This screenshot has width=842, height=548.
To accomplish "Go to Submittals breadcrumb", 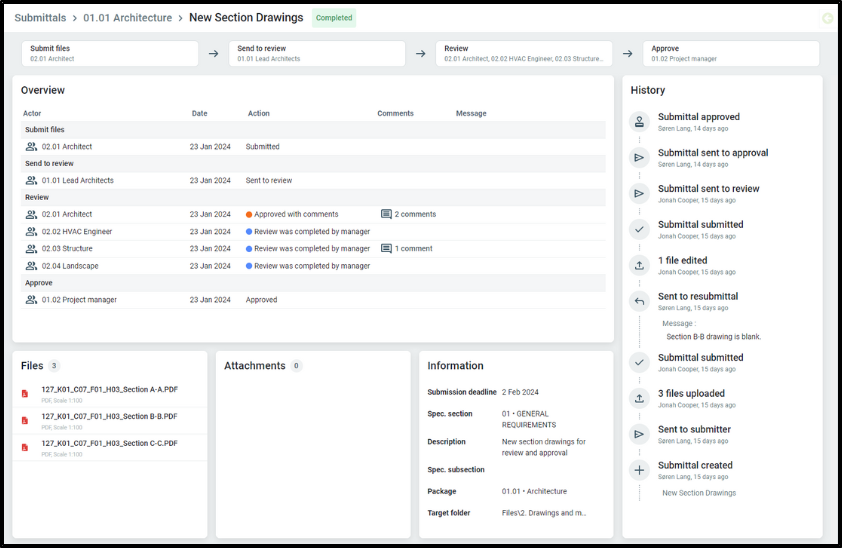I will [x=40, y=18].
